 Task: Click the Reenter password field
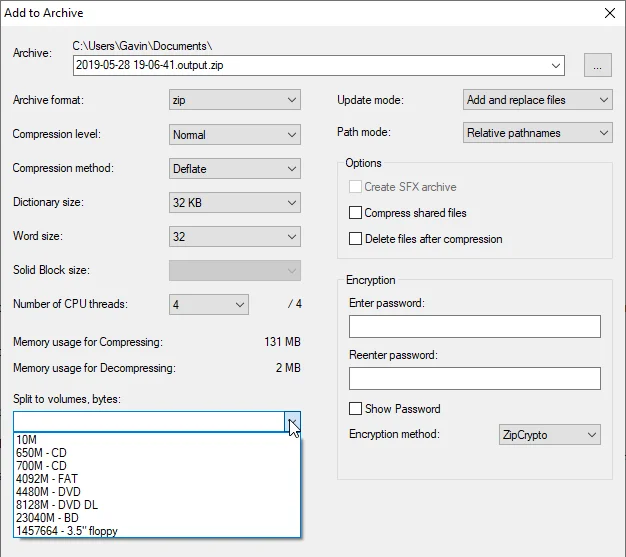pyautogui.click(x=475, y=379)
